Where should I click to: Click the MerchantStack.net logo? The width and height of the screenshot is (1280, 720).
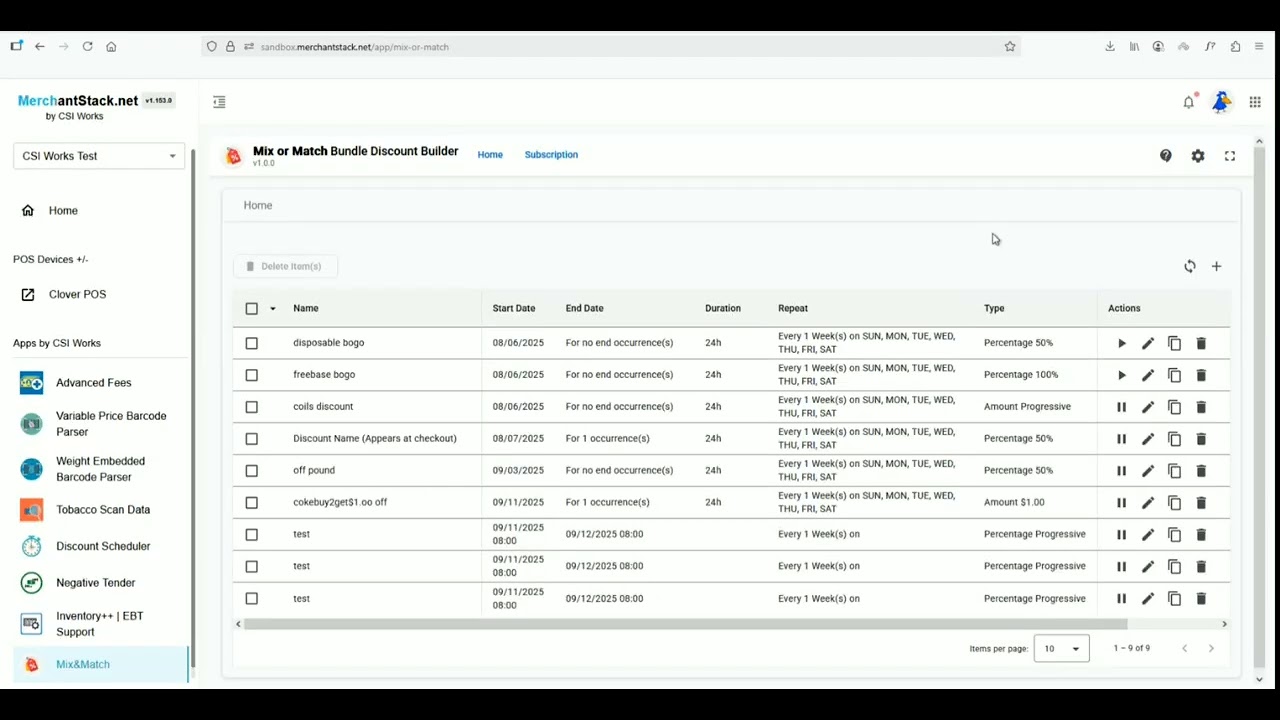click(x=78, y=101)
